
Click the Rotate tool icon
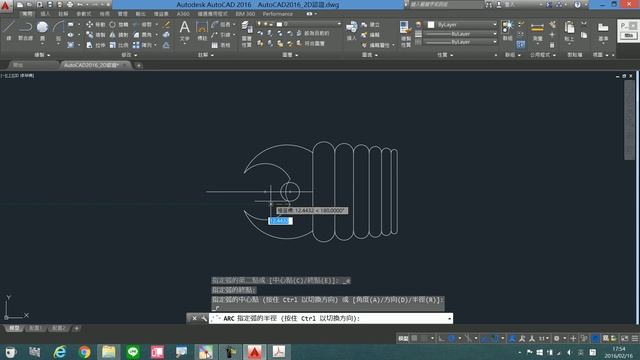(x=113, y=24)
